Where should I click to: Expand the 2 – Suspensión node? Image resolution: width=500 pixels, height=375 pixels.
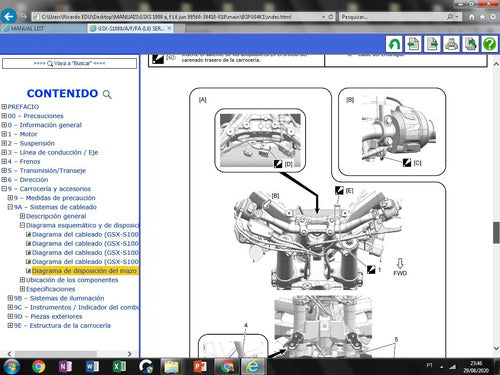point(4,143)
